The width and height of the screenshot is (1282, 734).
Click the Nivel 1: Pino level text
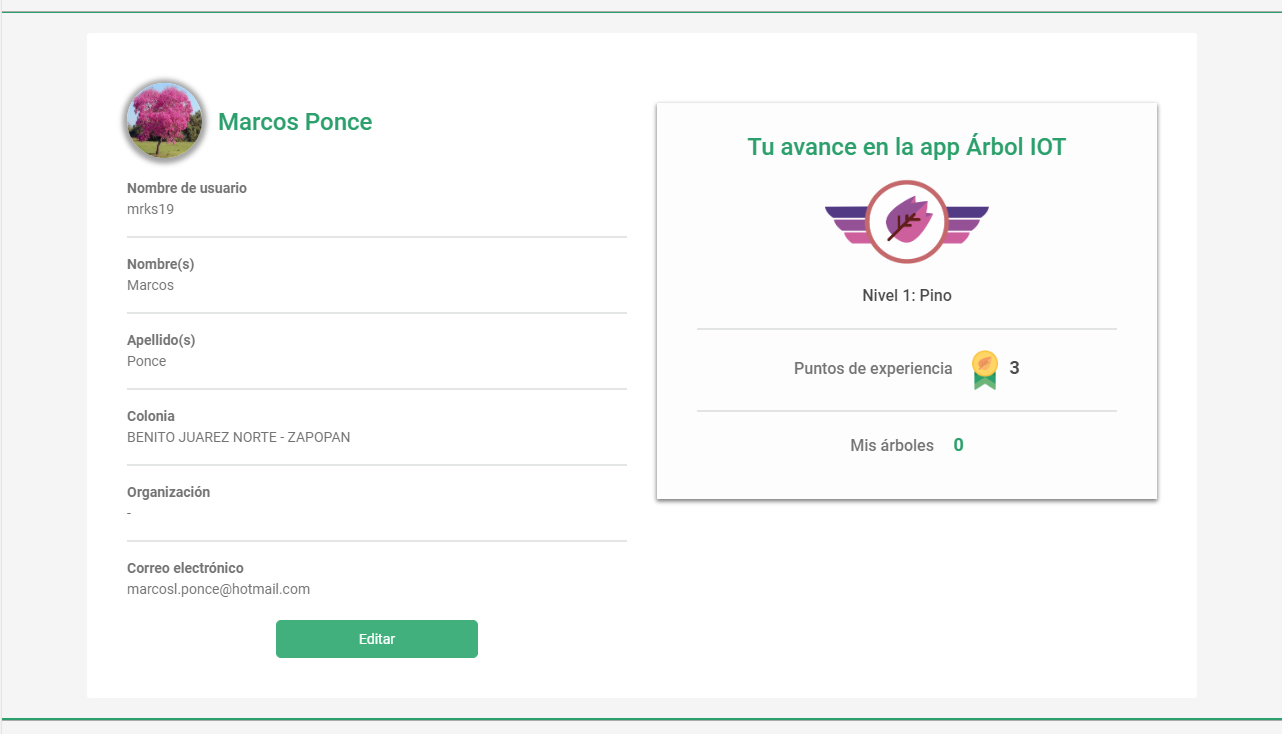907,296
